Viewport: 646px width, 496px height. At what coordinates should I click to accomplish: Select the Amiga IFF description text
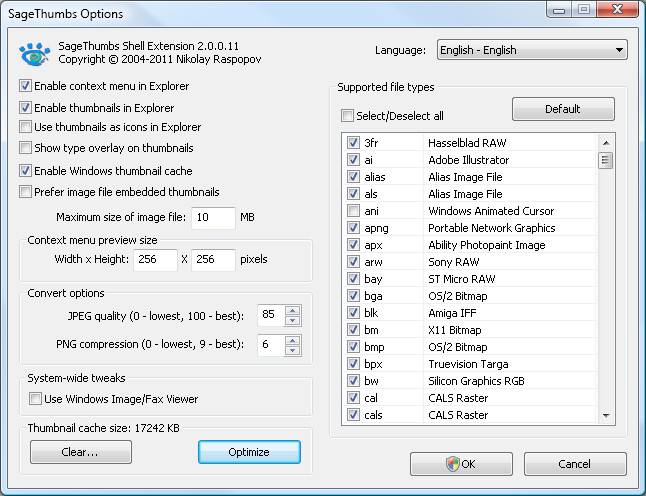click(452, 313)
